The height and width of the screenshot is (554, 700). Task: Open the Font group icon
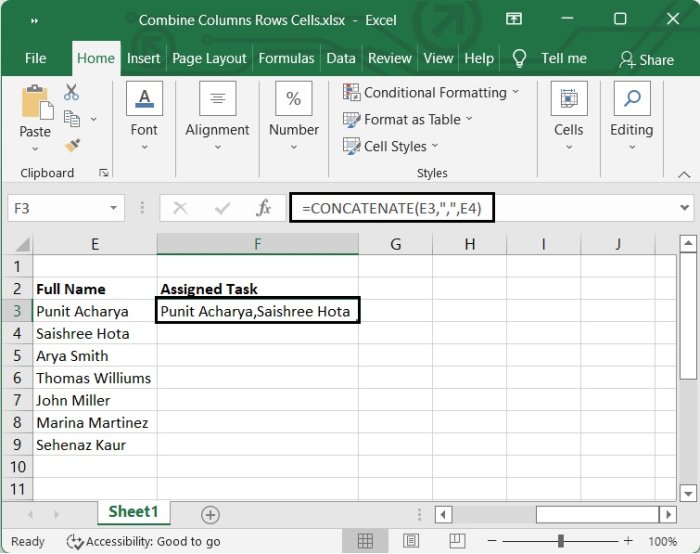click(144, 99)
